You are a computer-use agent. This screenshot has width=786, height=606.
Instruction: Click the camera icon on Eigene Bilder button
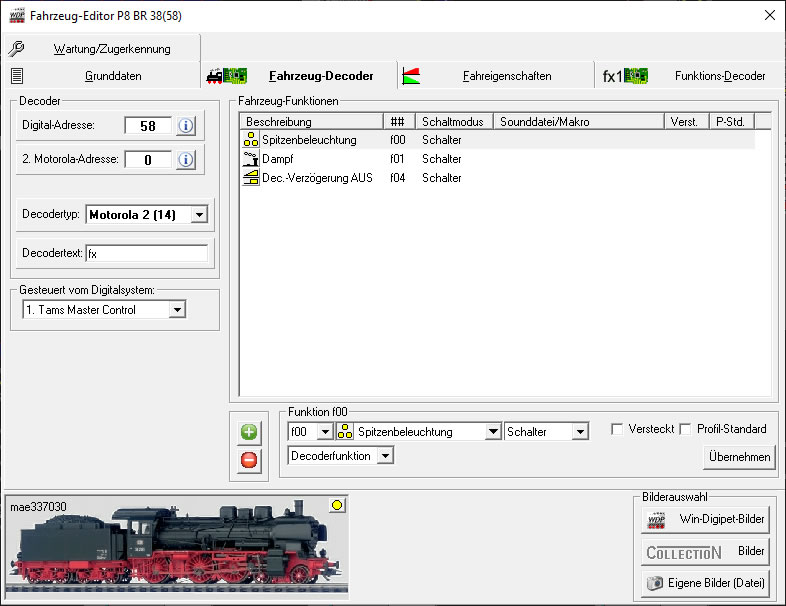tap(655, 583)
